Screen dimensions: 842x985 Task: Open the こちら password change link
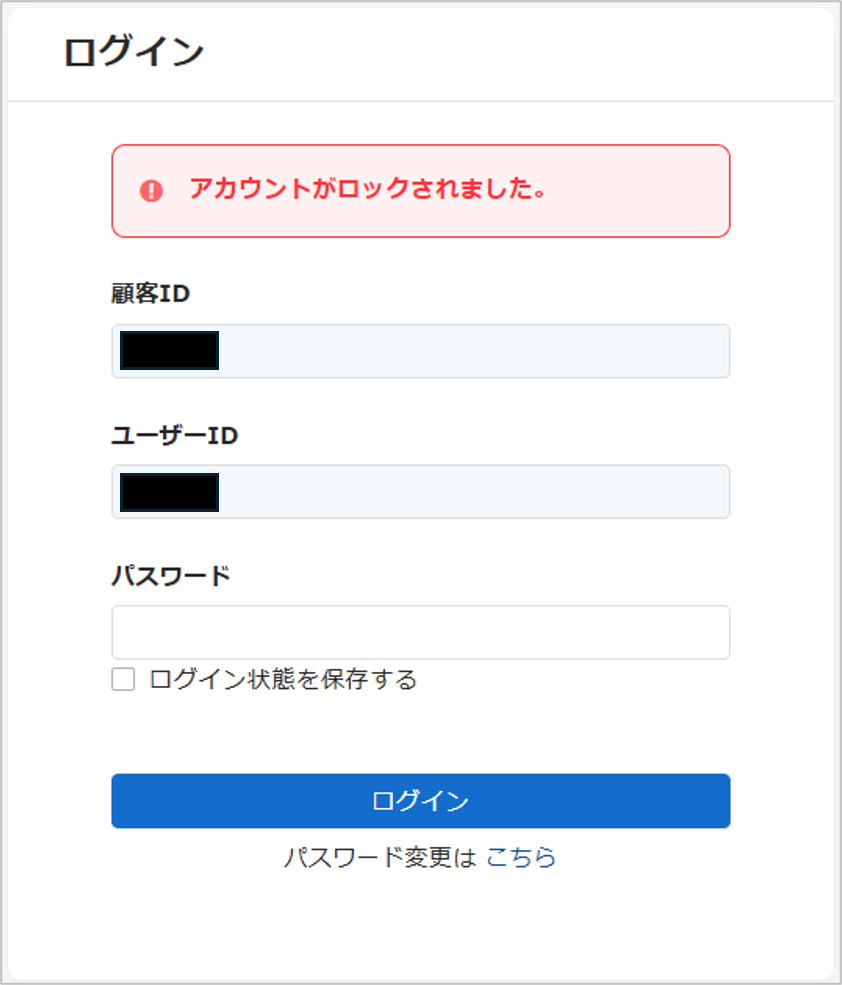(x=522, y=857)
